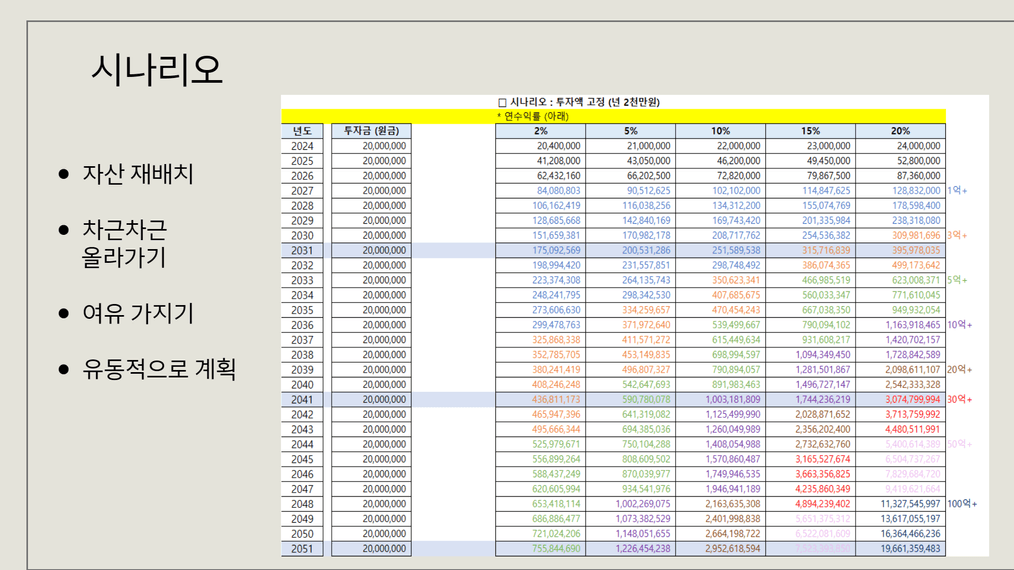Click the 10% column header
The width and height of the screenshot is (1014, 570).
(720, 131)
